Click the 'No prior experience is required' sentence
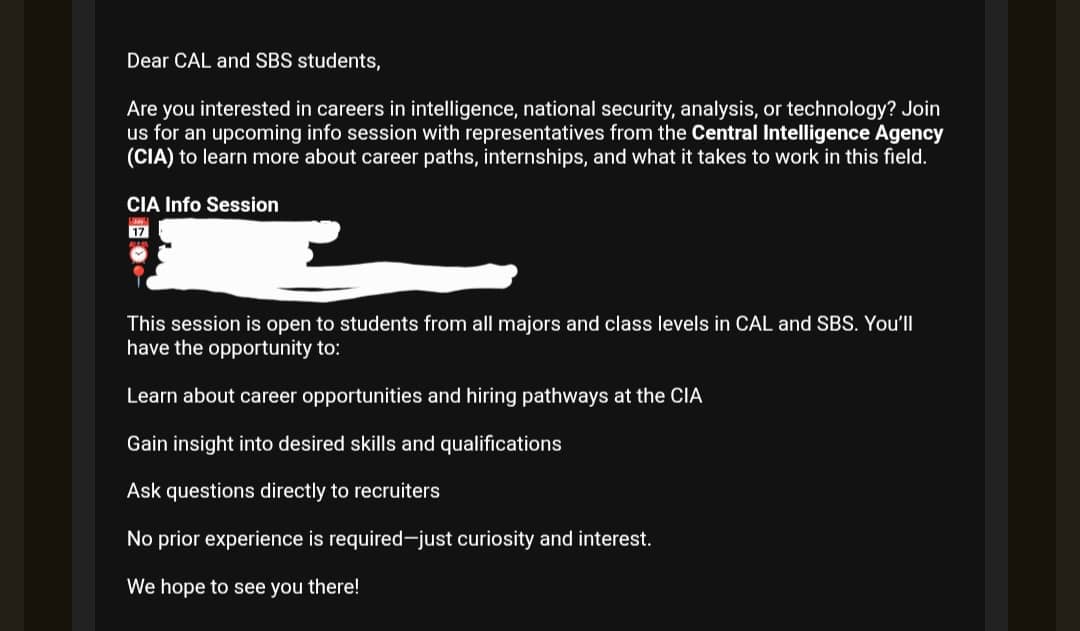The width and height of the screenshot is (1080, 631). click(389, 539)
